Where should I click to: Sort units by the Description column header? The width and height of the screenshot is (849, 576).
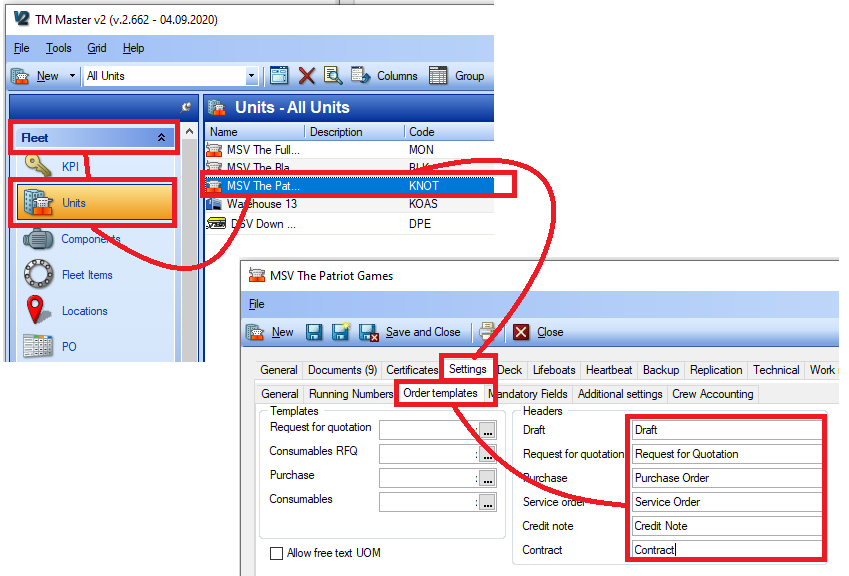click(355, 132)
